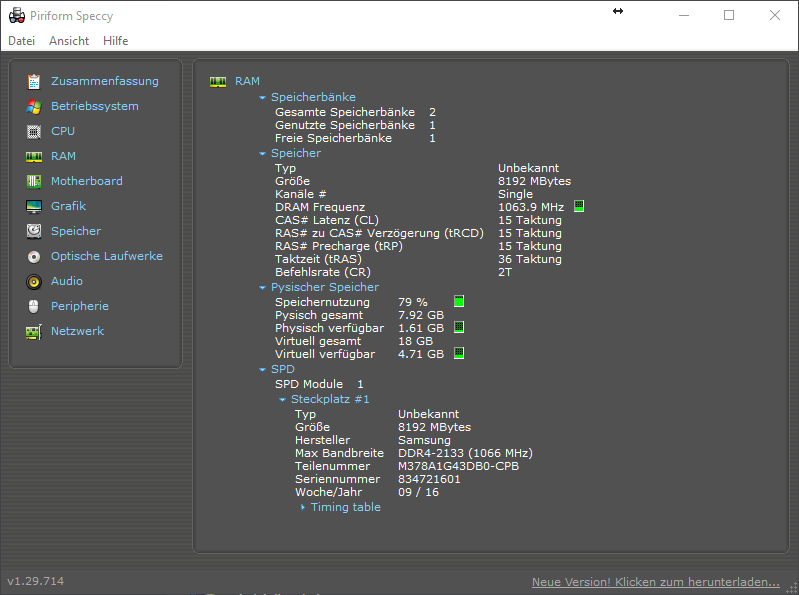This screenshot has height=595, width=799.
Task: Click the Freie Speicherbänke row
Action: pos(355,138)
